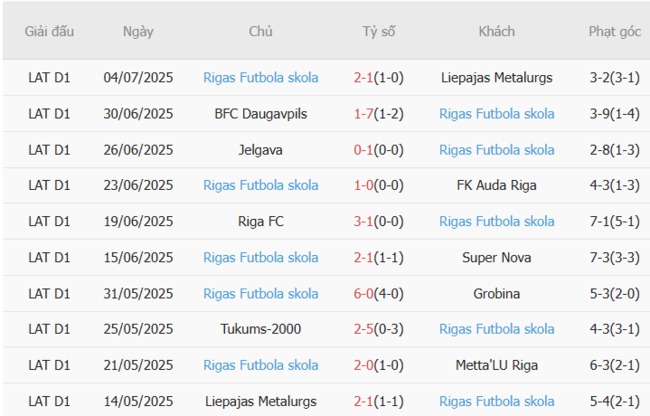Open the Super Nova team link
The image size is (650, 416).
[x=496, y=257]
